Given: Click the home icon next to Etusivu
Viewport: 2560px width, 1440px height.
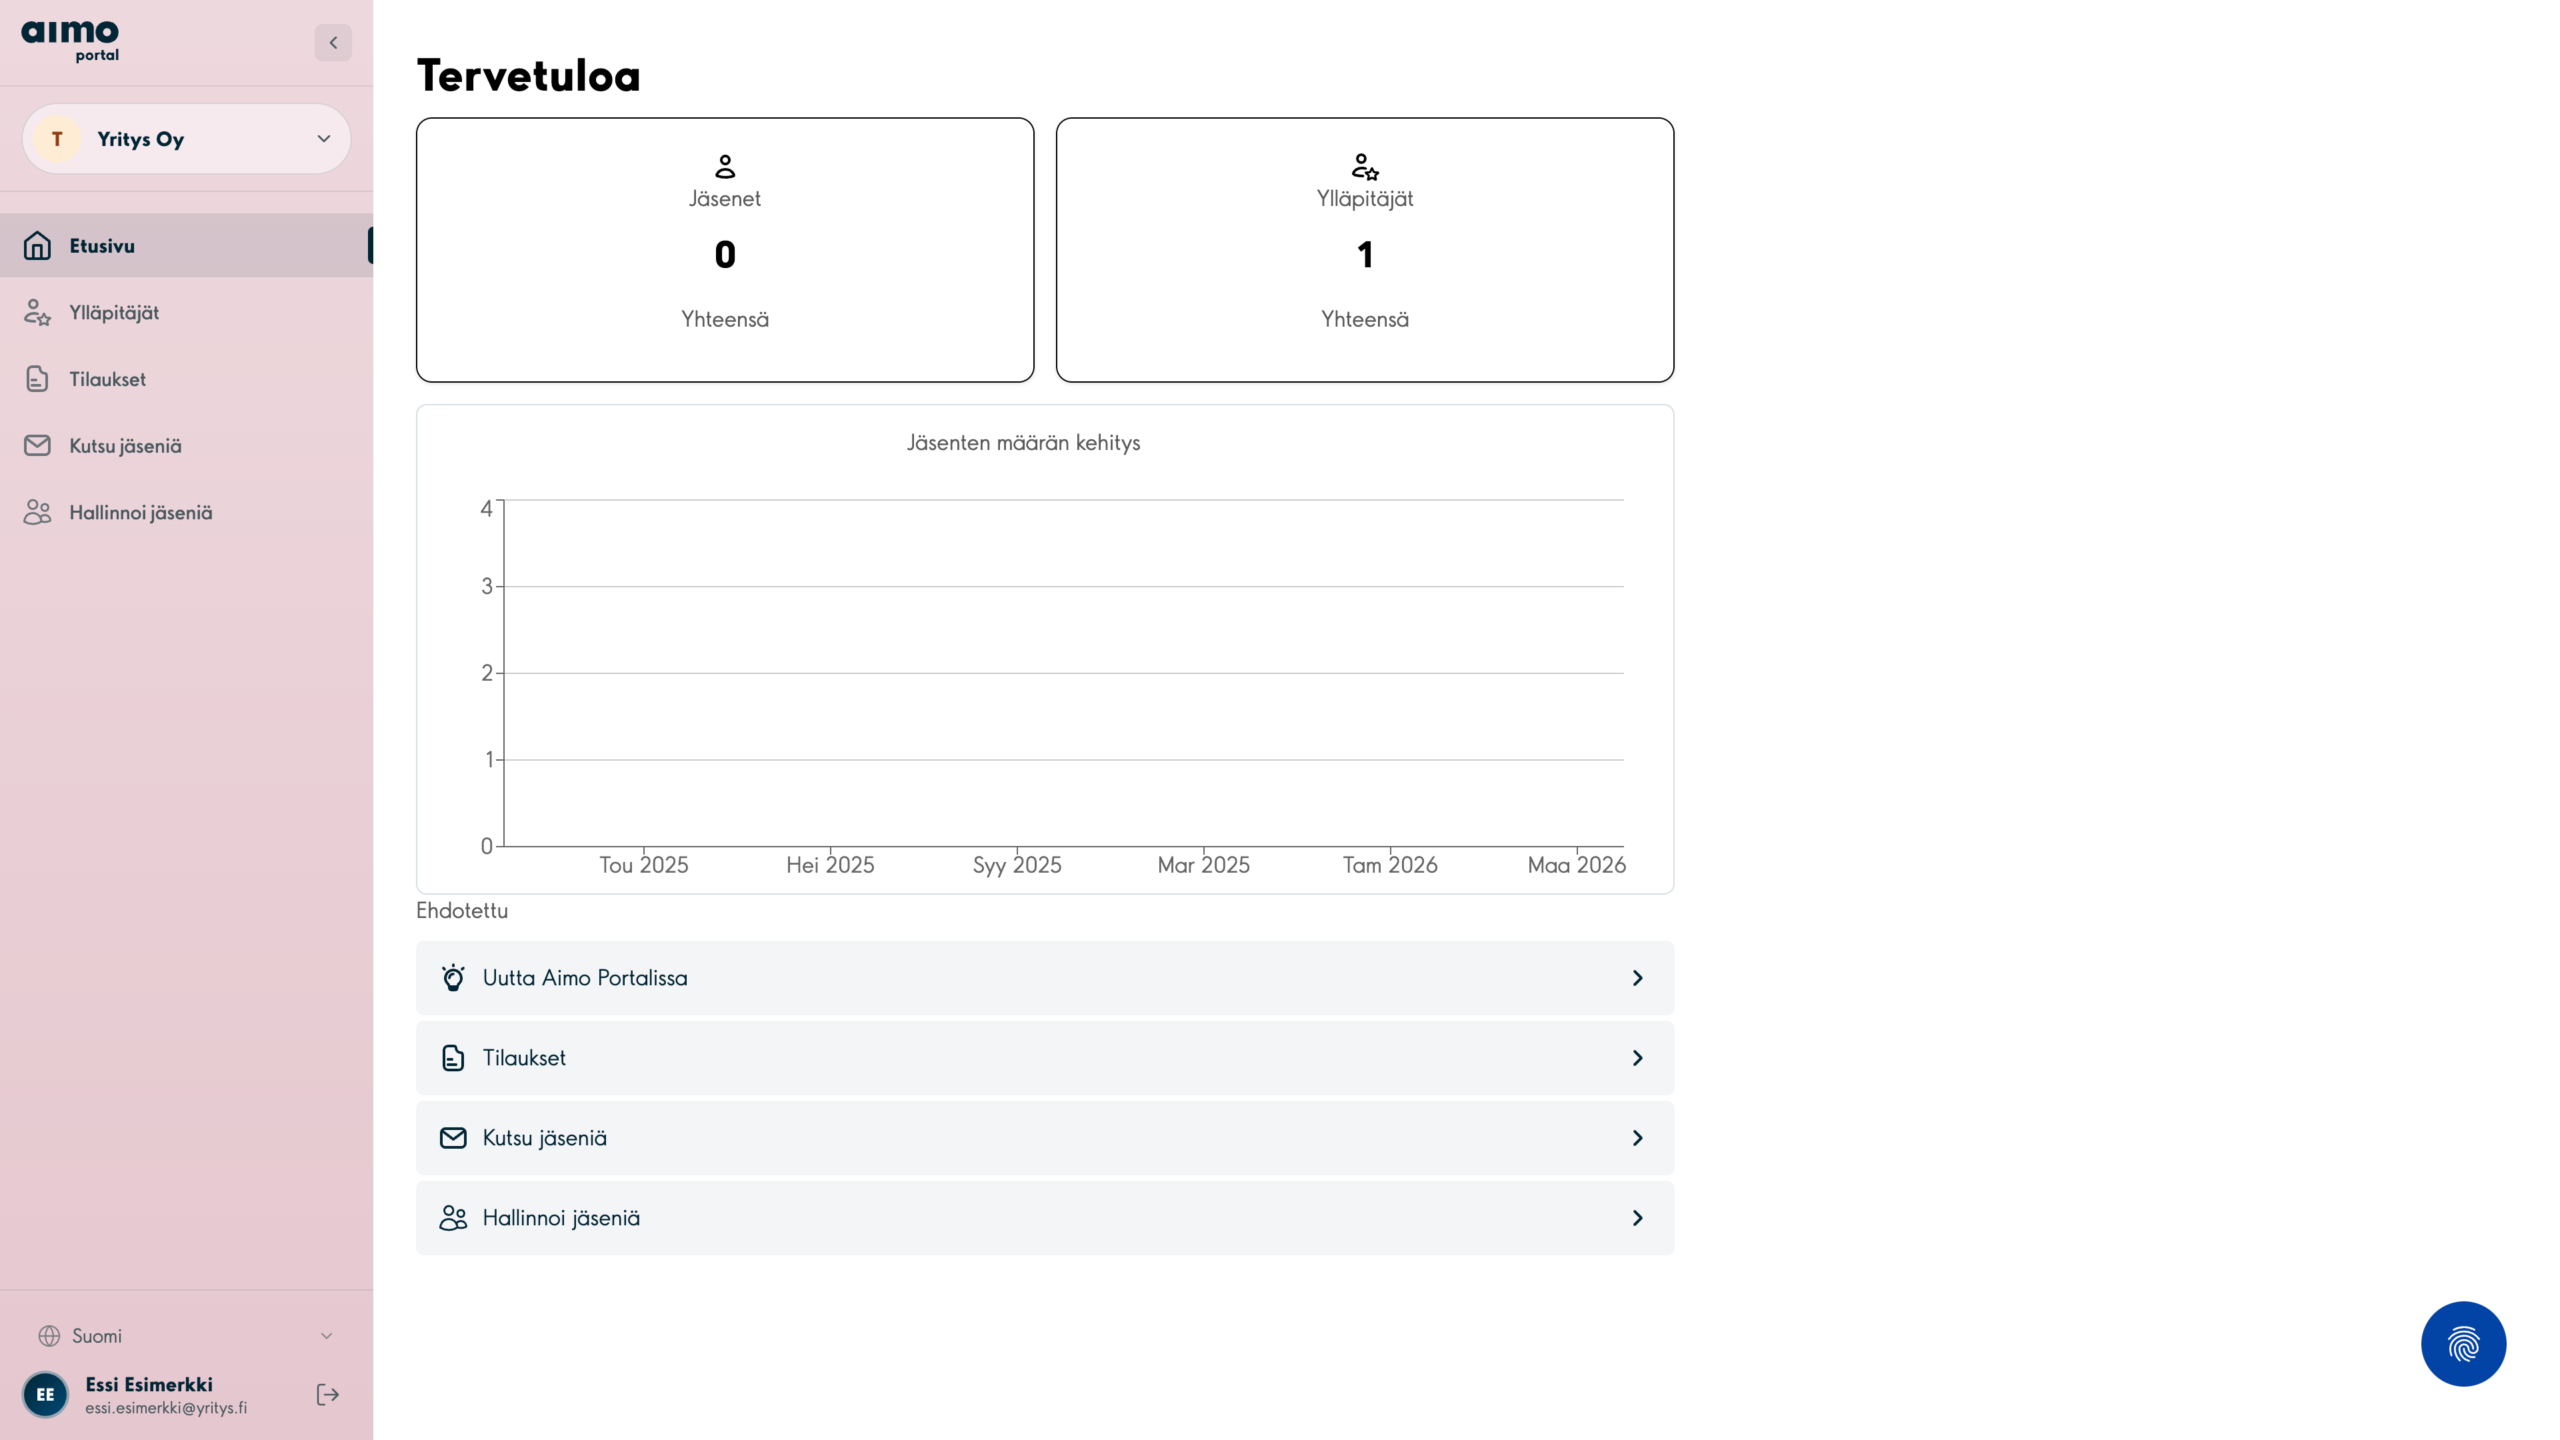Looking at the screenshot, I should tap(37, 246).
